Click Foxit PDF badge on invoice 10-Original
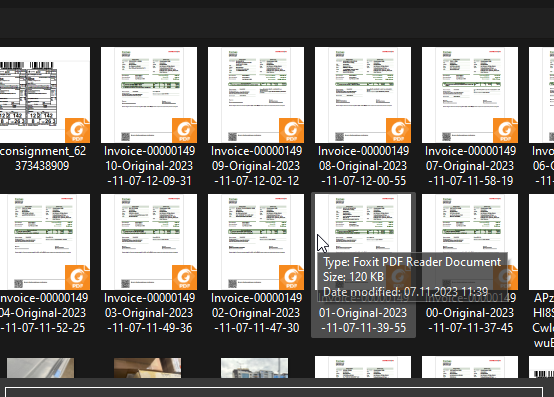Image resolution: width=554 pixels, height=397 pixels. coord(184,130)
